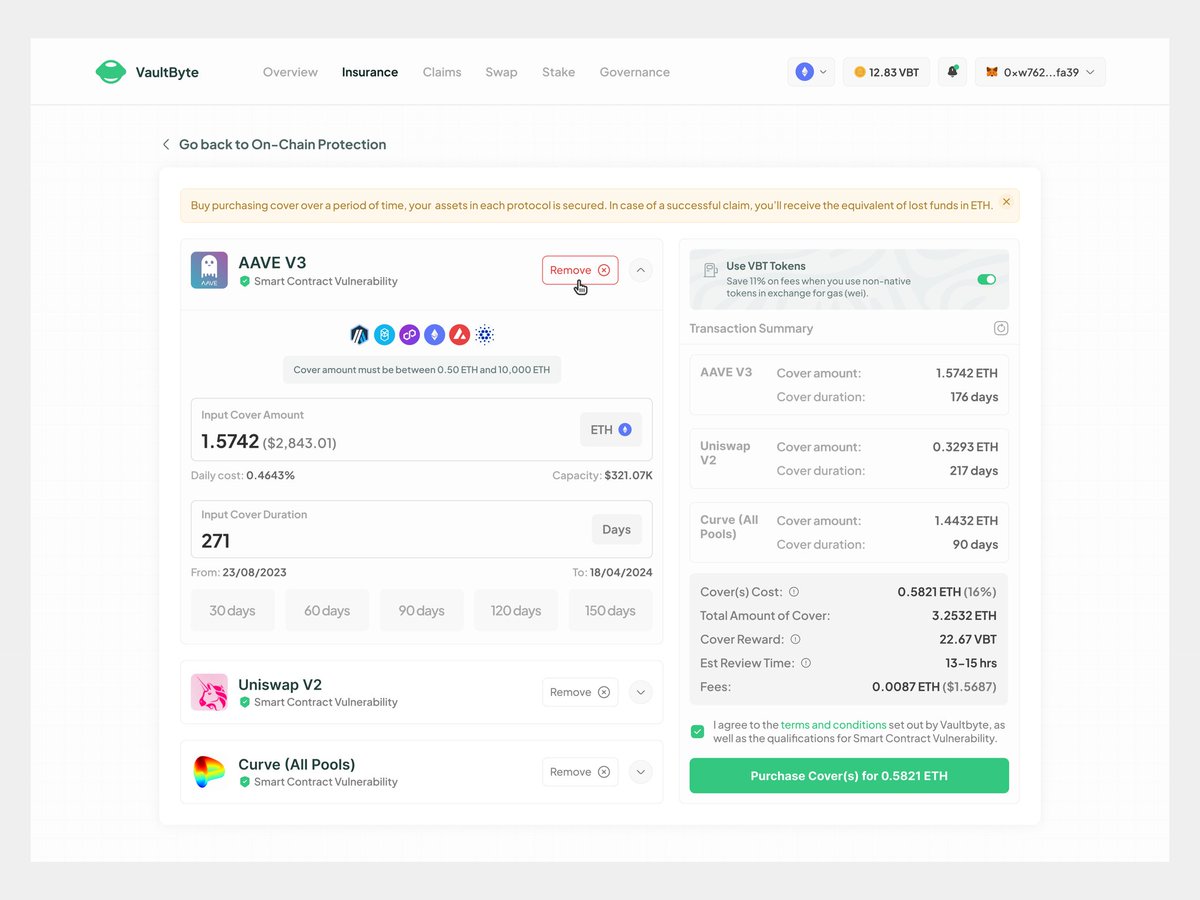Open the Days unit selector
This screenshot has width=1200, height=900.
point(616,530)
